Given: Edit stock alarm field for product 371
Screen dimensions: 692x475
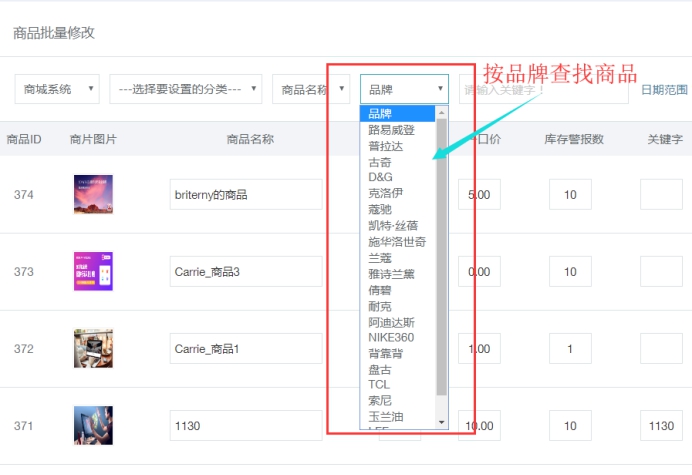Looking at the screenshot, I should pos(570,426).
